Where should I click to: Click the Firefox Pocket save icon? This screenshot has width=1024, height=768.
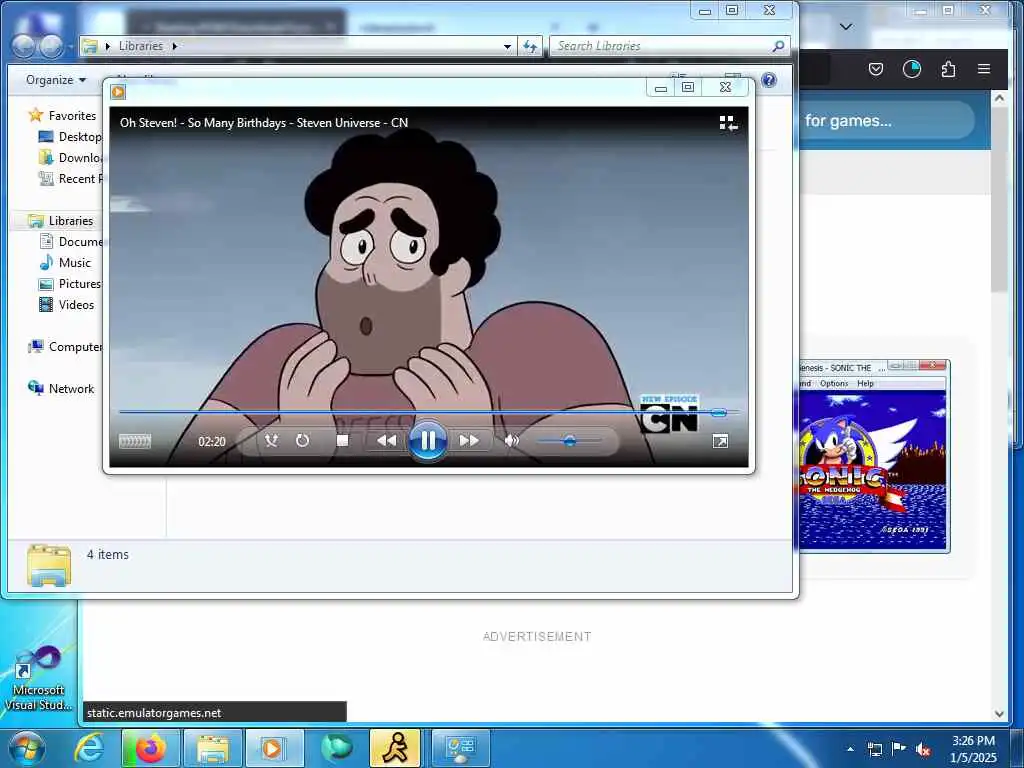click(876, 69)
